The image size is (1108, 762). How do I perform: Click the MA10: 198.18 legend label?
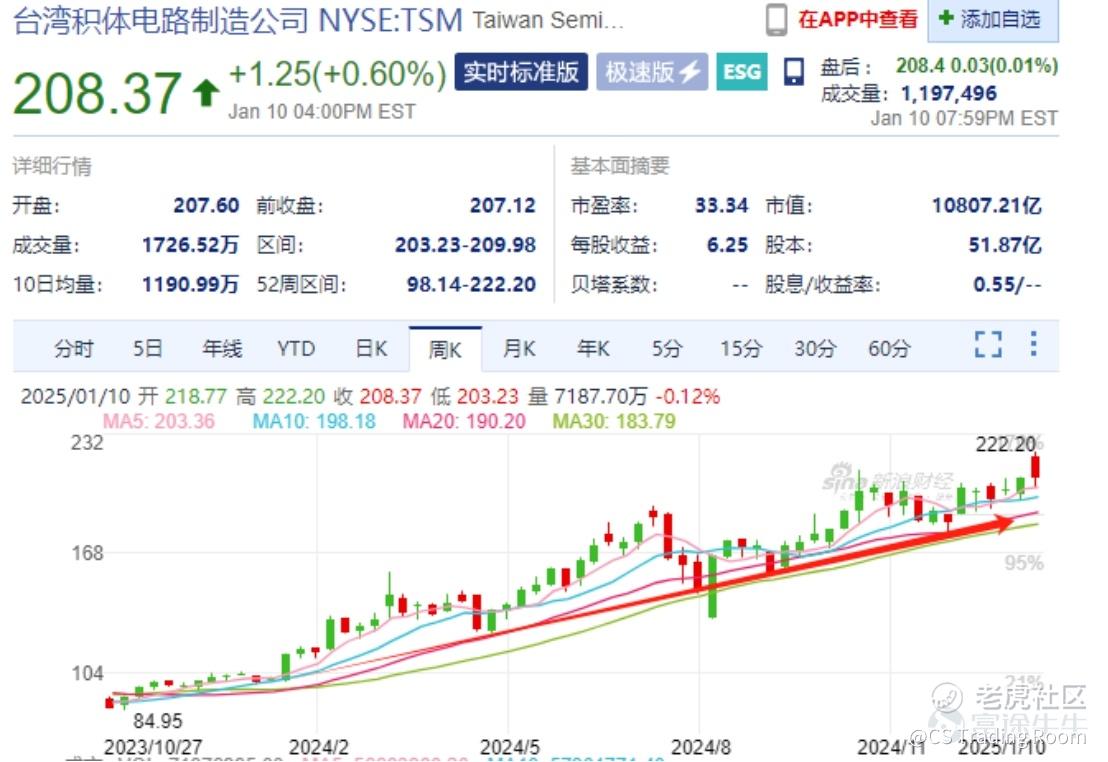(314, 421)
